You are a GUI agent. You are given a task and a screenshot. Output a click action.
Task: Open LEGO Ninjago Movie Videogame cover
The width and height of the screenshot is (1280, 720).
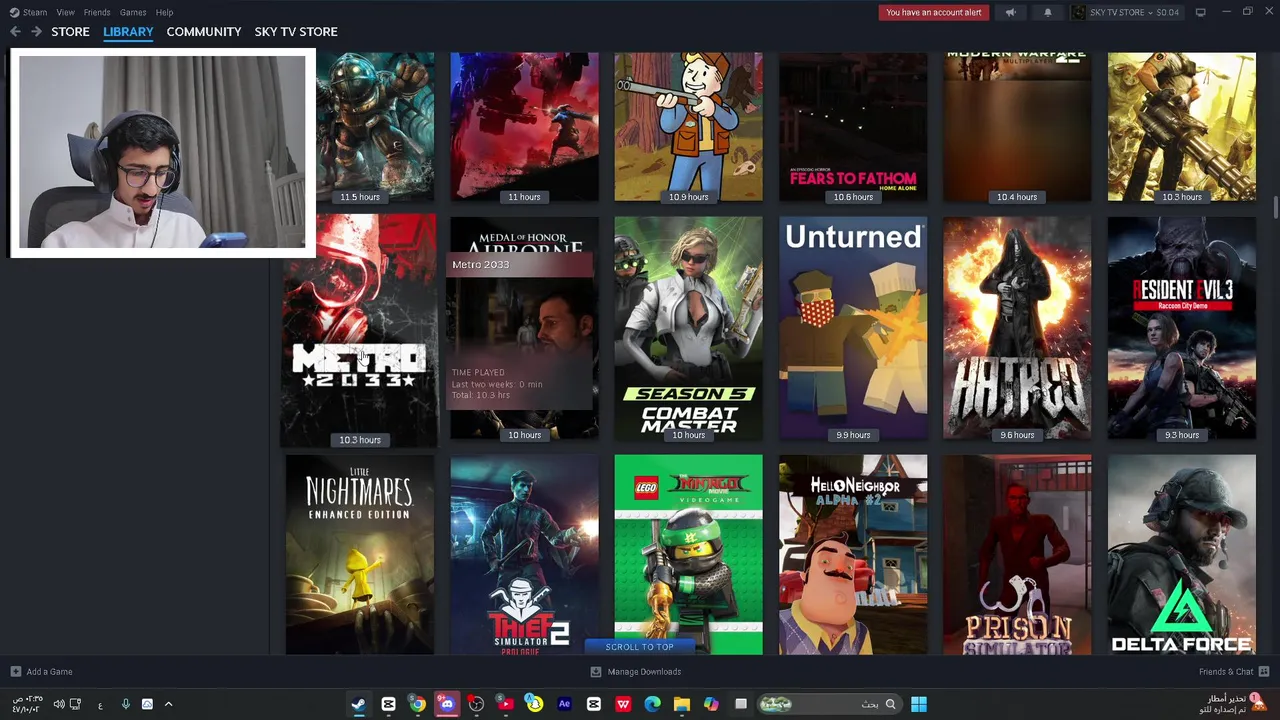pos(688,555)
